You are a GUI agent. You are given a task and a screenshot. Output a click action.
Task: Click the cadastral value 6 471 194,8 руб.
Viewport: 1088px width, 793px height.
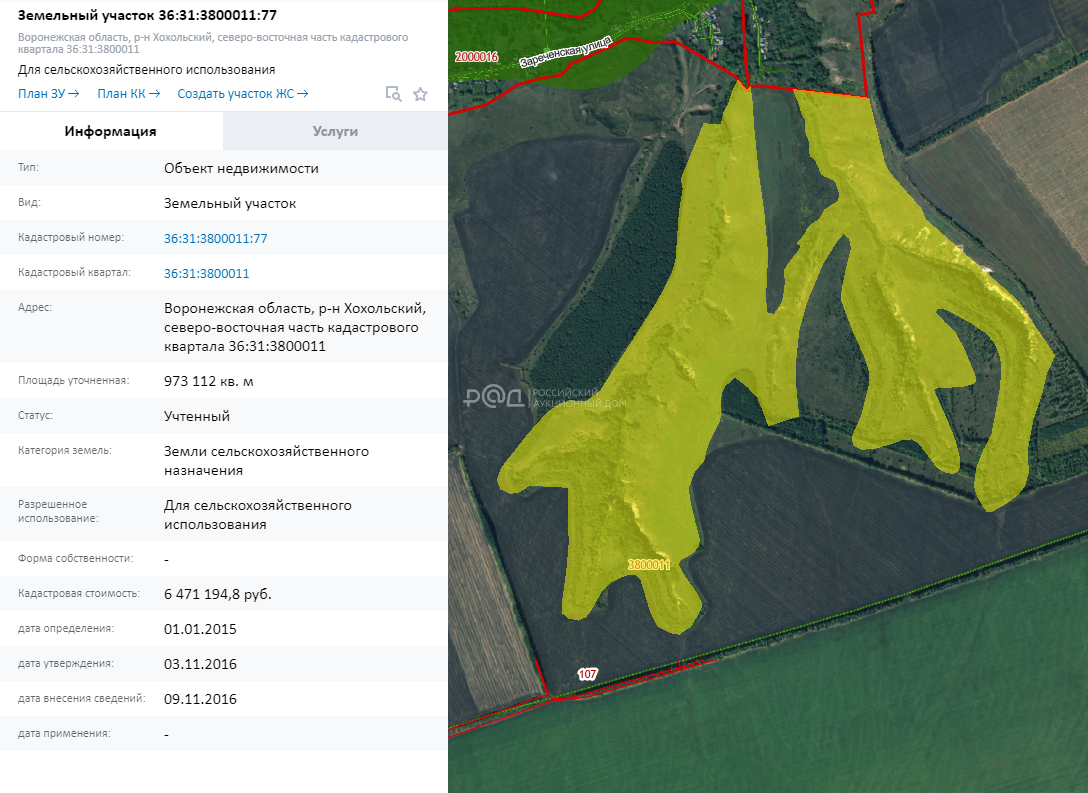pos(217,594)
